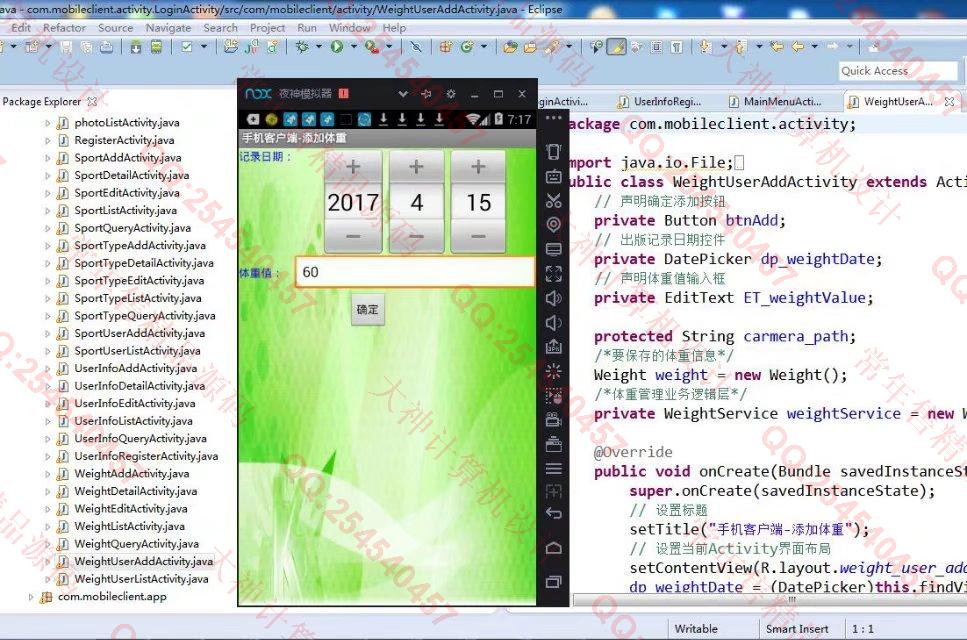The image size is (967, 640).
Task: Click the Print icon in Eclipse toolbar
Action: (x=107, y=47)
